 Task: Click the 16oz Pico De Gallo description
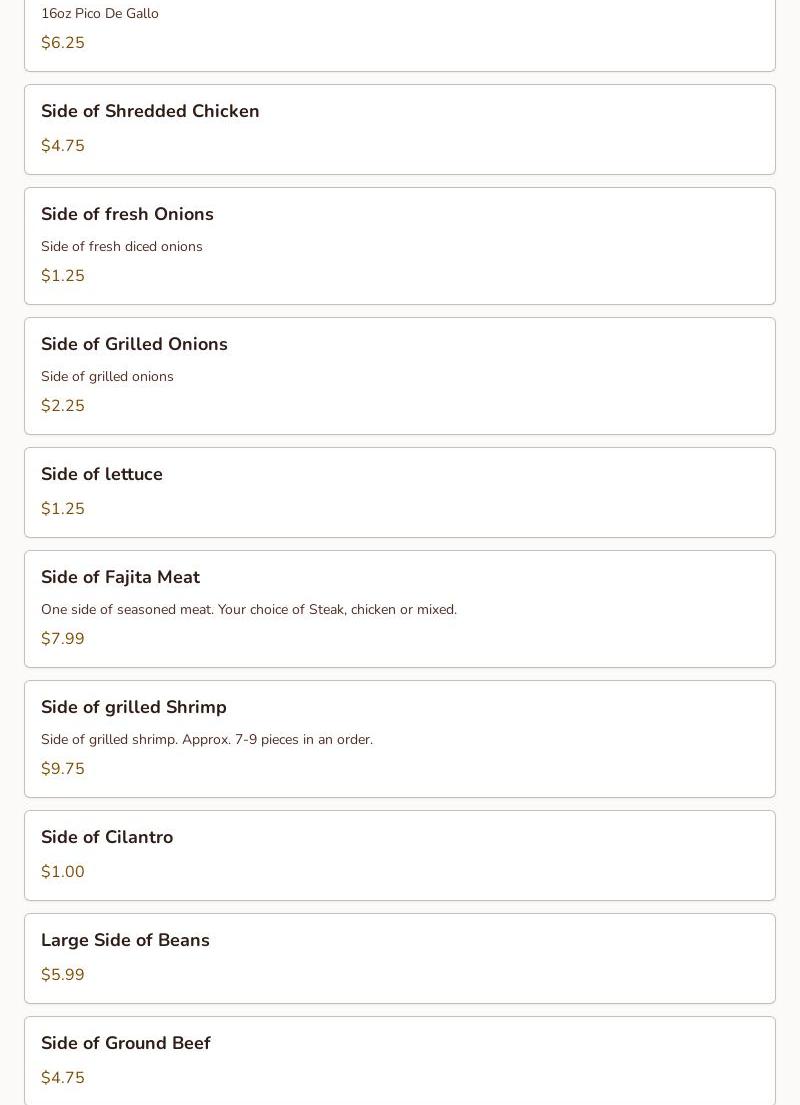(x=100, y=14)
